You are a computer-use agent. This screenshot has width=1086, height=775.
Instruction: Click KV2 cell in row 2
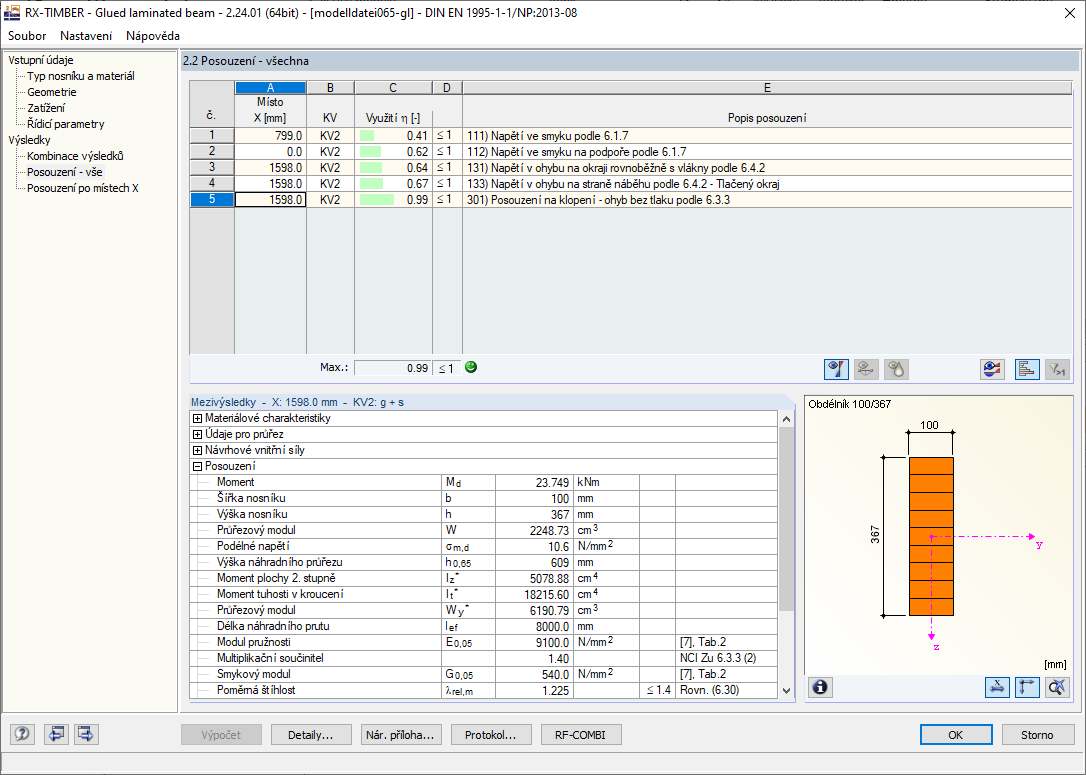pyautogui.click(x=330, y=152)
